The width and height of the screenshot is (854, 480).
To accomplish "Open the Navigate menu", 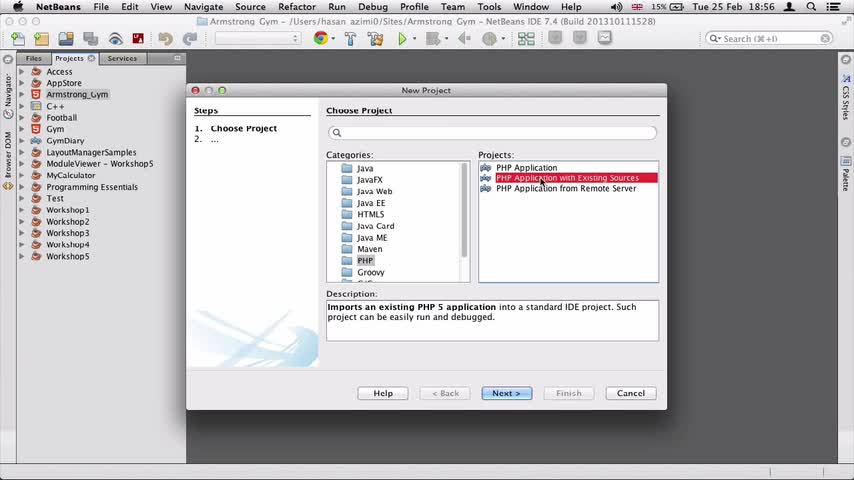I will click(203, 7).
